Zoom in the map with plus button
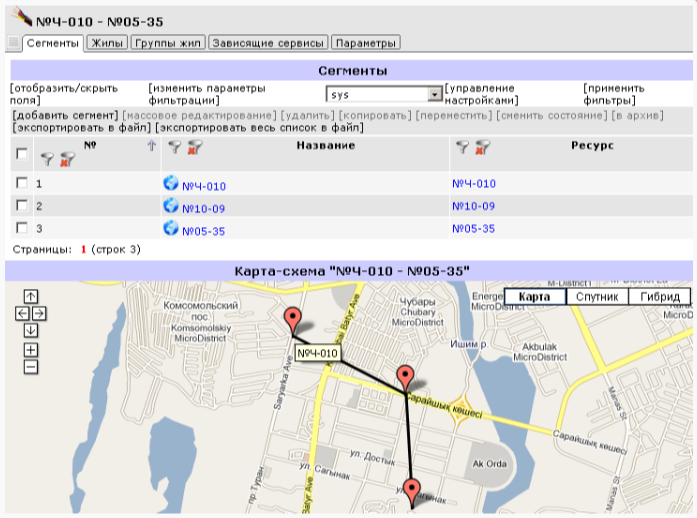 31,350
